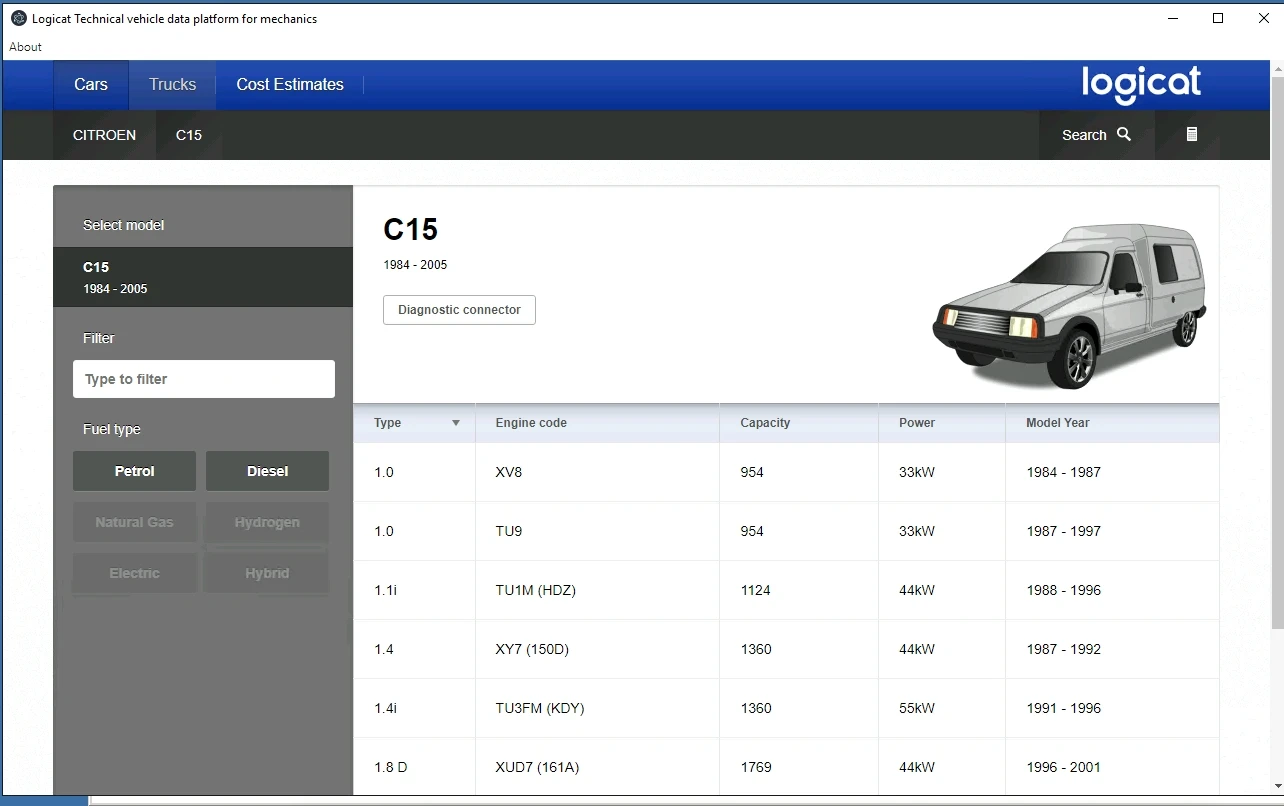Click the Fuel type label
The image size is (1284, 806).
111,429
